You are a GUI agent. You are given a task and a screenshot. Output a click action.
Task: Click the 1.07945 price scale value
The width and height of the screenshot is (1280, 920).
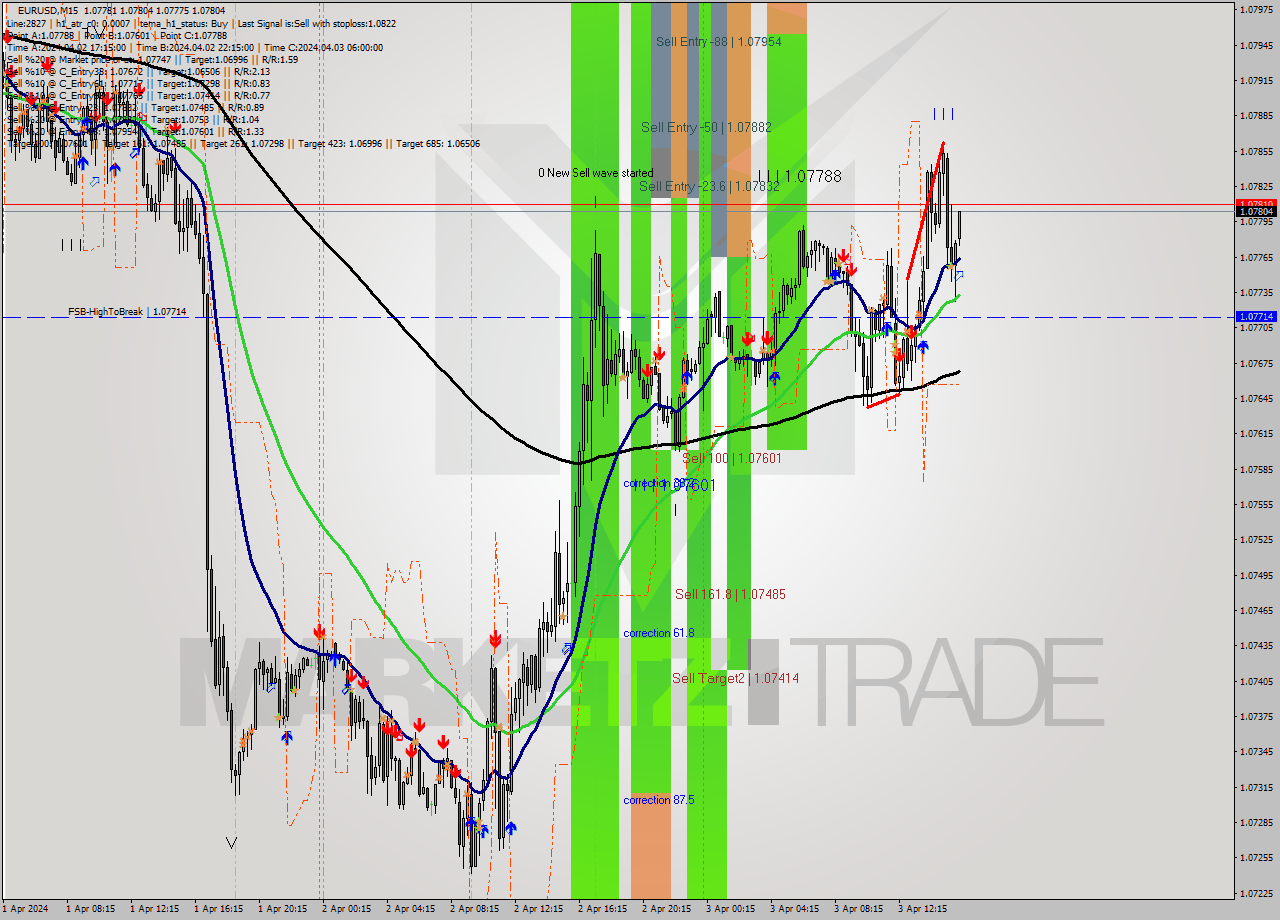coord(1256,45)
